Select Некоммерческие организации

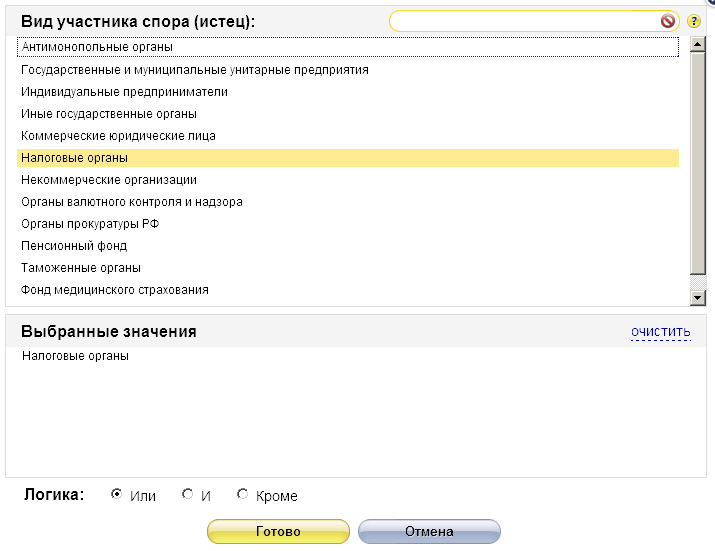click(348, 180)
